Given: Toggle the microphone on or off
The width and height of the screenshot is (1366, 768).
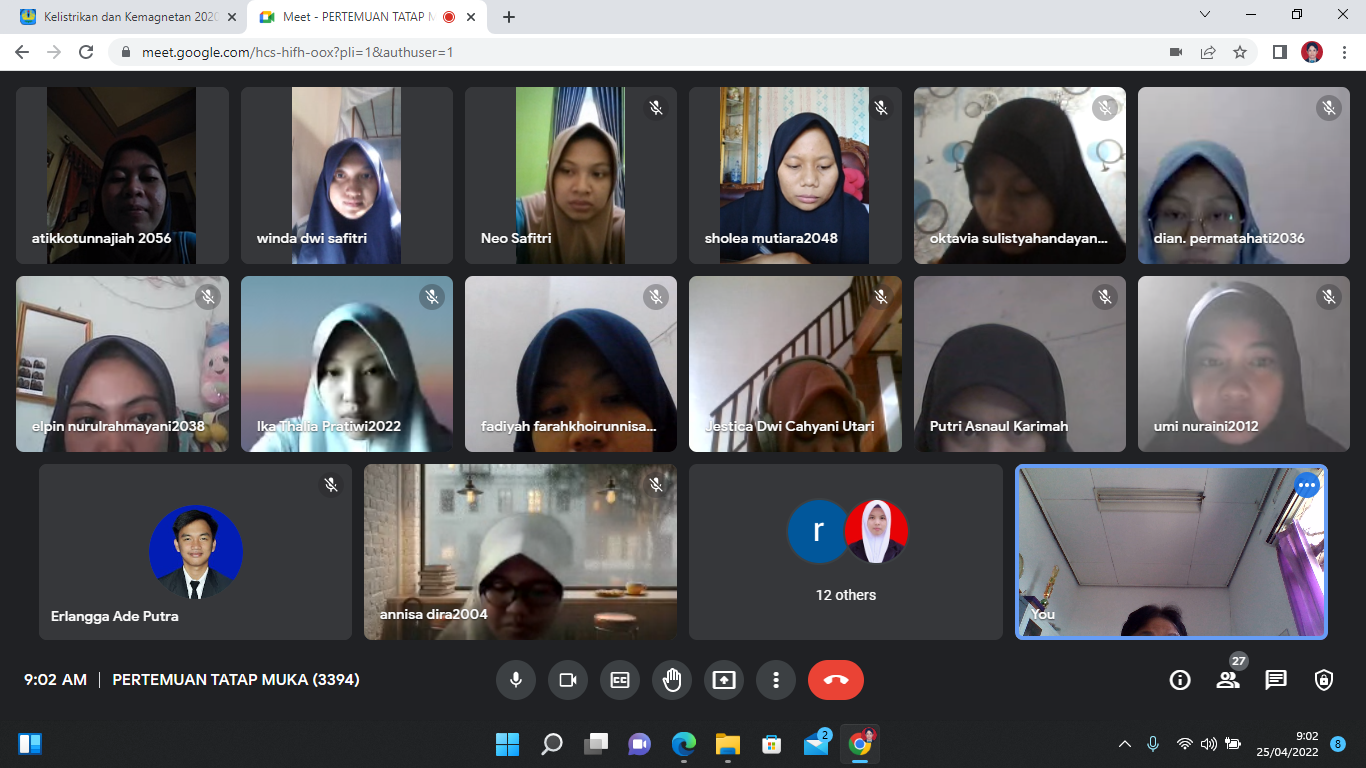Looking at the screenshot, I should pos(516,680).
